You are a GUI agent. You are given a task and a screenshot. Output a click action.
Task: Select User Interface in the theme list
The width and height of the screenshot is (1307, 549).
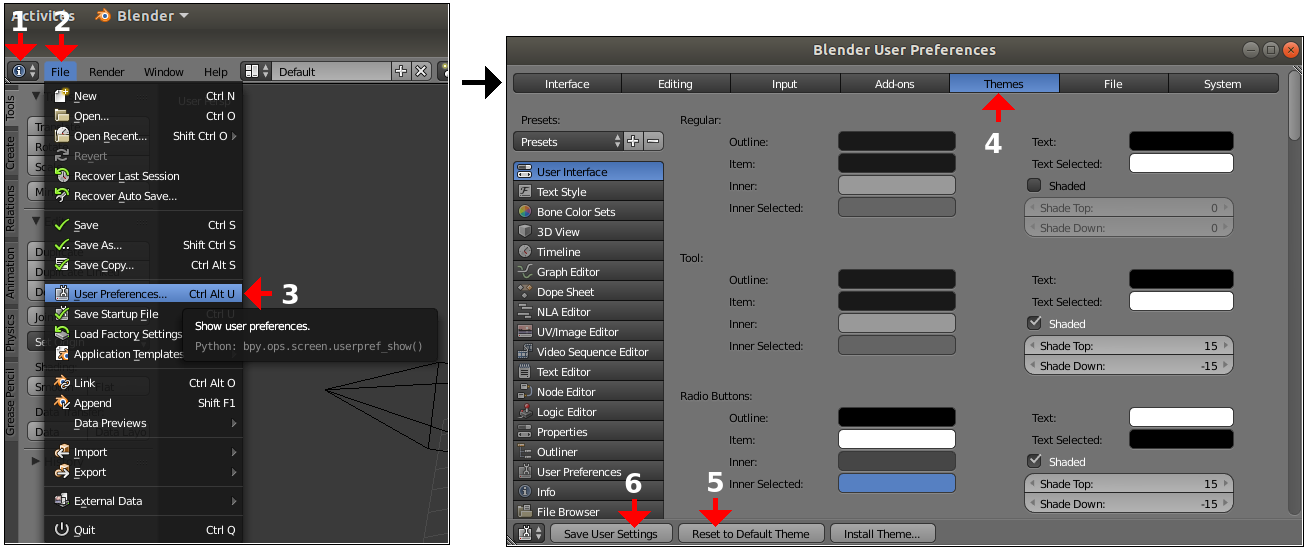tap(588, 171)
